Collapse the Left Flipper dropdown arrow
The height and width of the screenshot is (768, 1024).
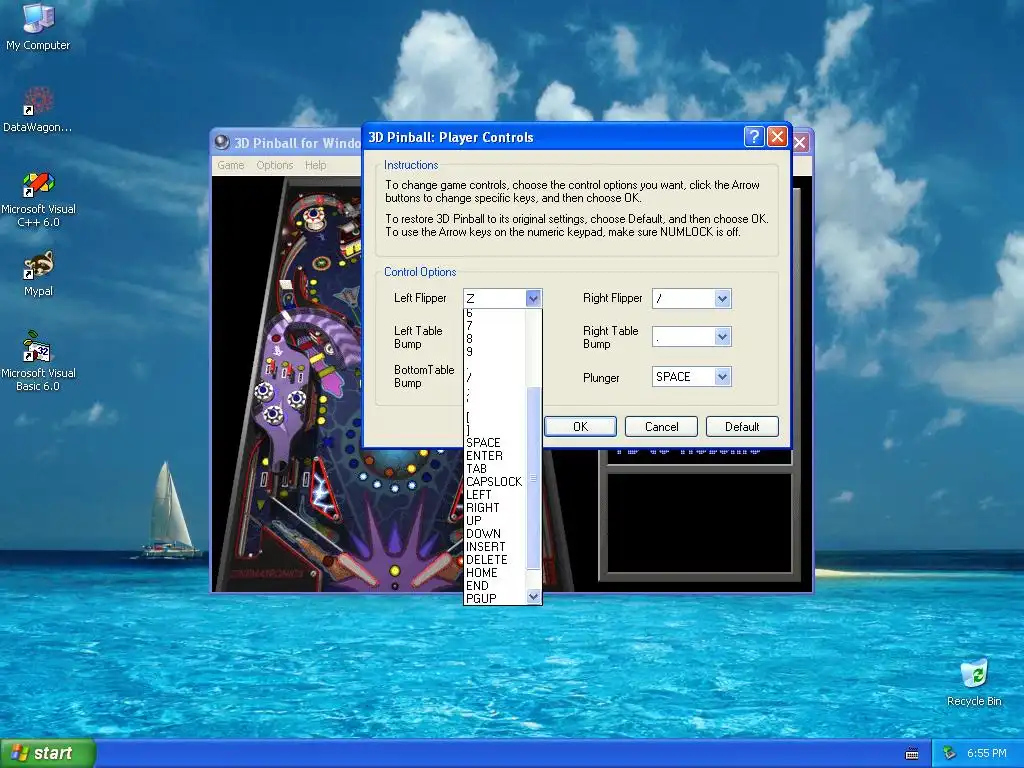point(533,298)
